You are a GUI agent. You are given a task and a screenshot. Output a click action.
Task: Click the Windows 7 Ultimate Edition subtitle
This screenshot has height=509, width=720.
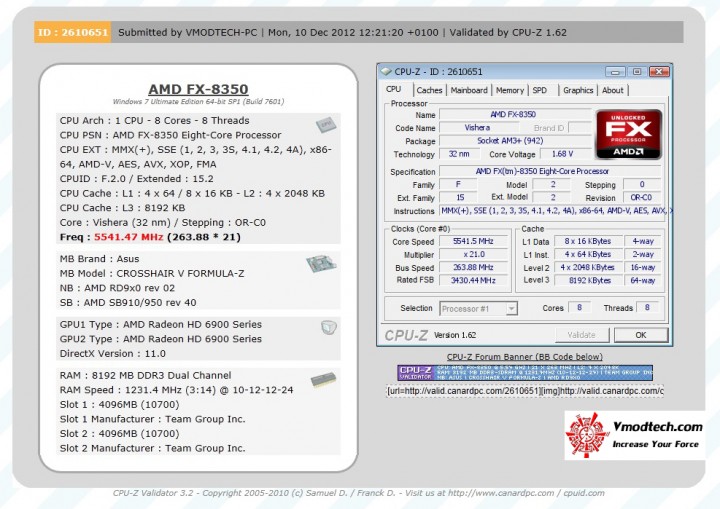click(198, 102)
